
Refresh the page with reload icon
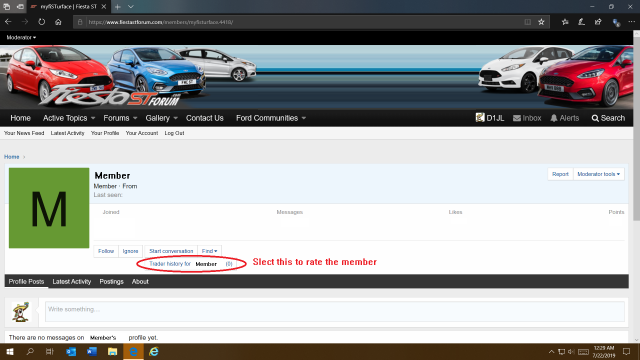click(42, 22)
